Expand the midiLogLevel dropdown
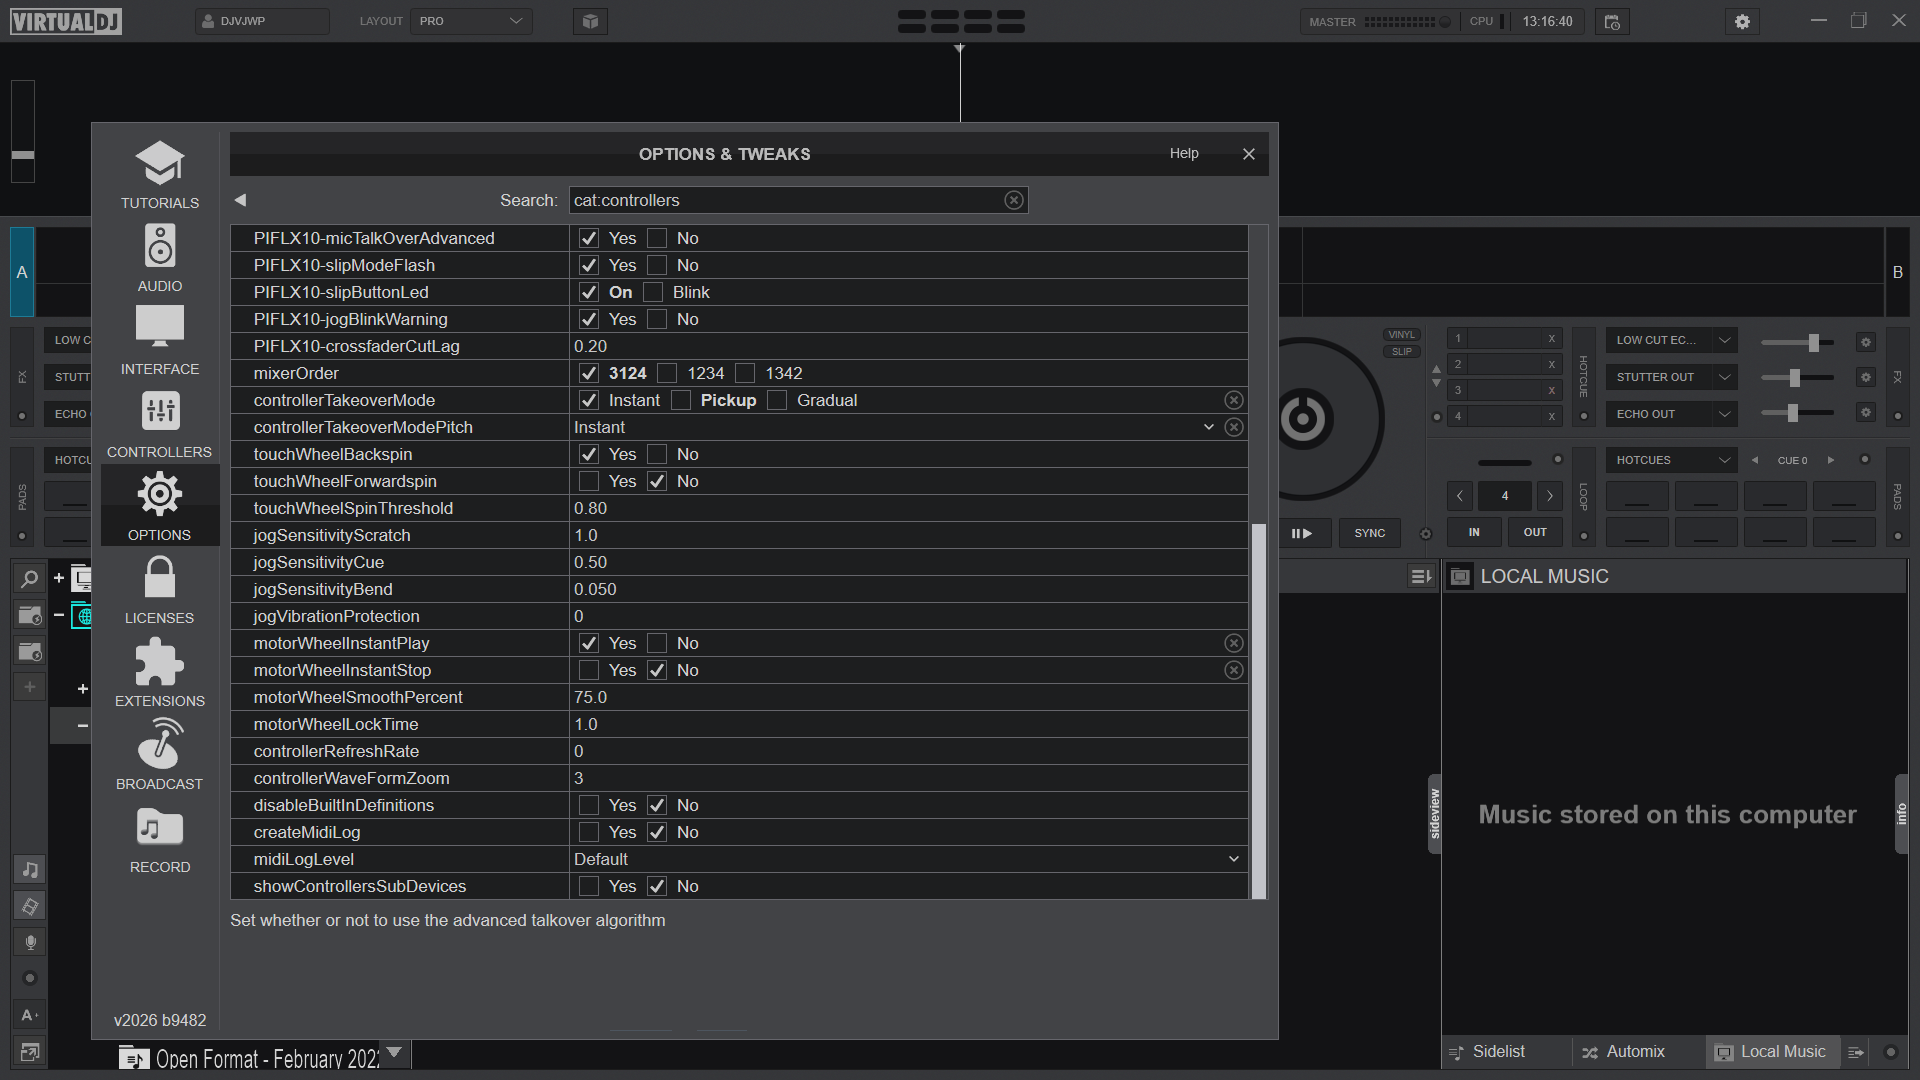 coord(1234,859)
